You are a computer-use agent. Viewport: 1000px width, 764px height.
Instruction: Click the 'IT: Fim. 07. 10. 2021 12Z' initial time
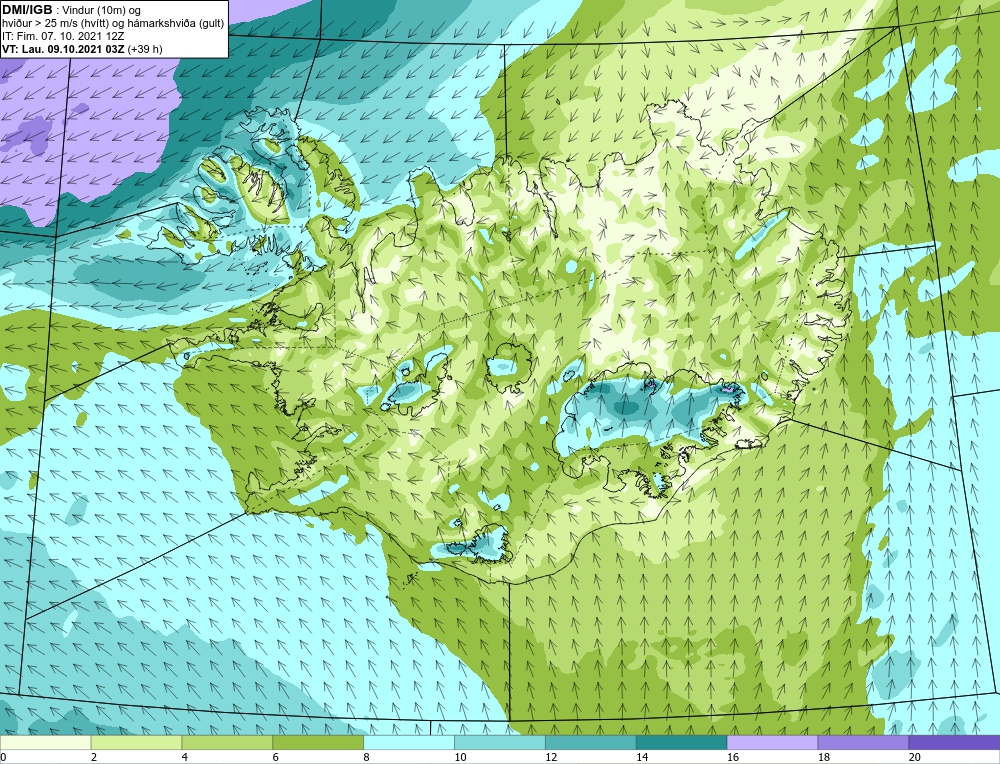[63, 36]
